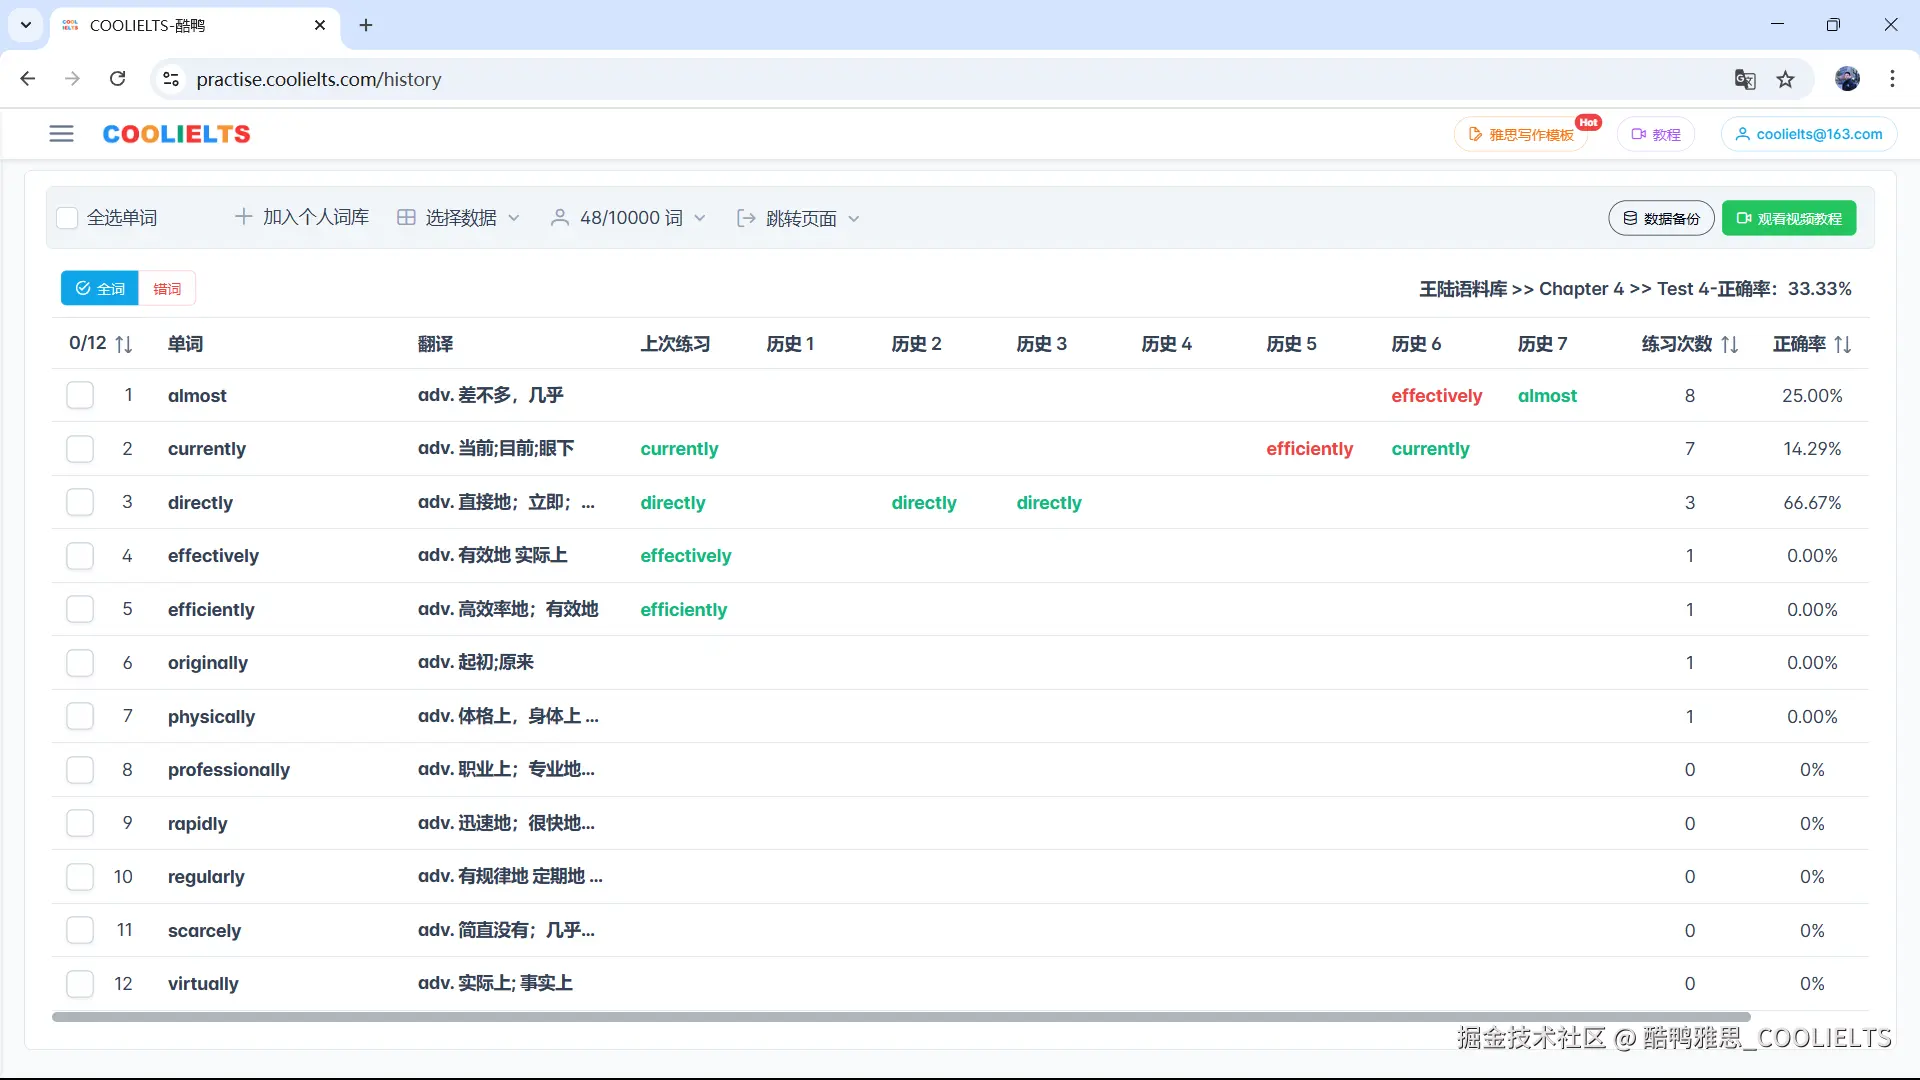The image size is (1920, 1080).
Task: Expand the jump to page dropdown
Action: click(797, 218)
